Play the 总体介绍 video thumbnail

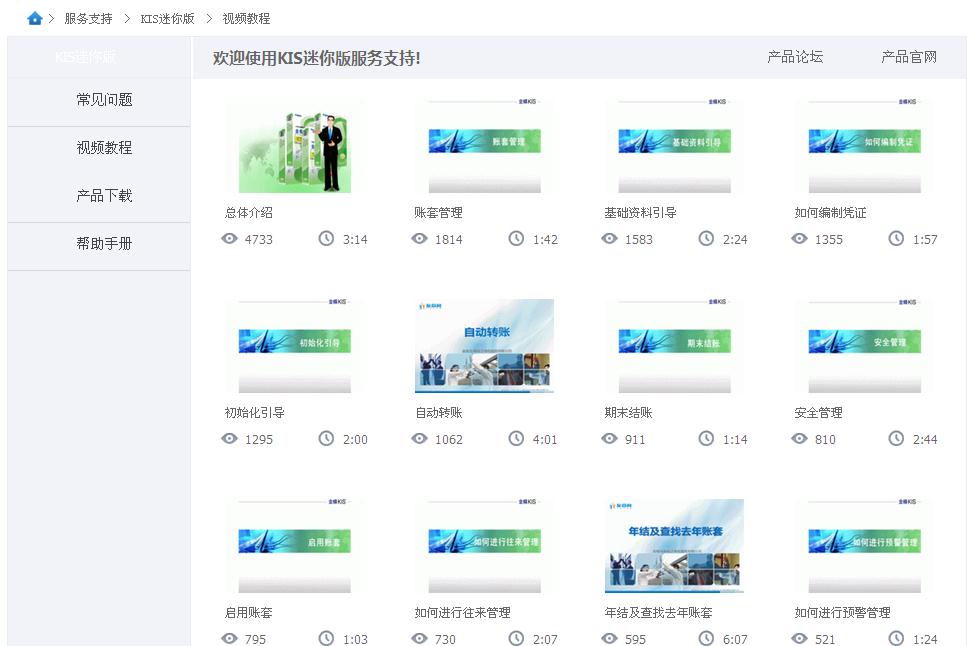[295, 147]
